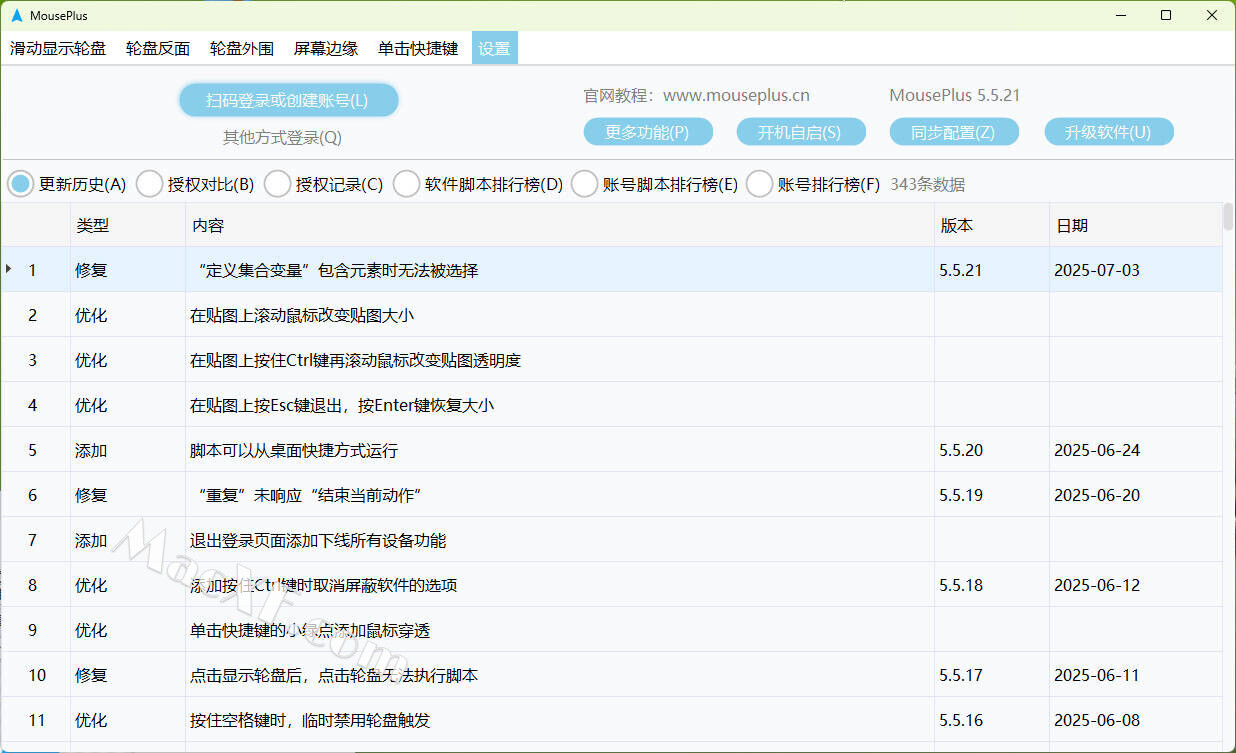Select 脚本可以从桌面快捷方式运行 row
Screen dimensions: 1236x753
point(611,450)
